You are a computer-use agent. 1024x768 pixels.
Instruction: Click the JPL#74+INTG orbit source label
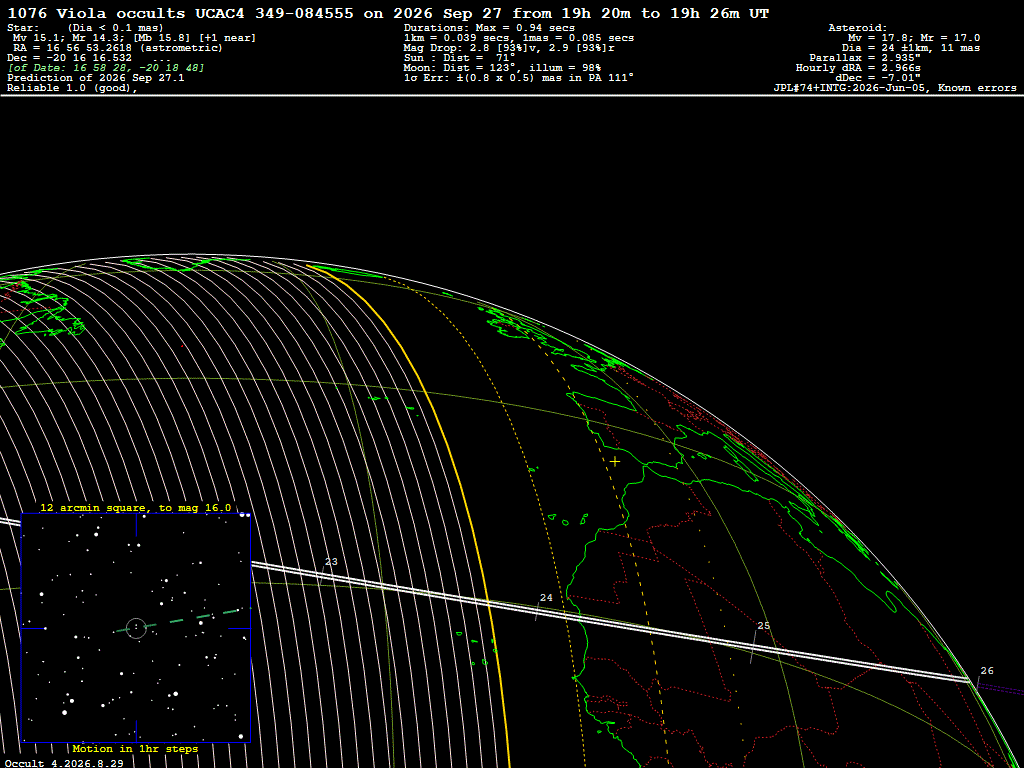point(895,88)
